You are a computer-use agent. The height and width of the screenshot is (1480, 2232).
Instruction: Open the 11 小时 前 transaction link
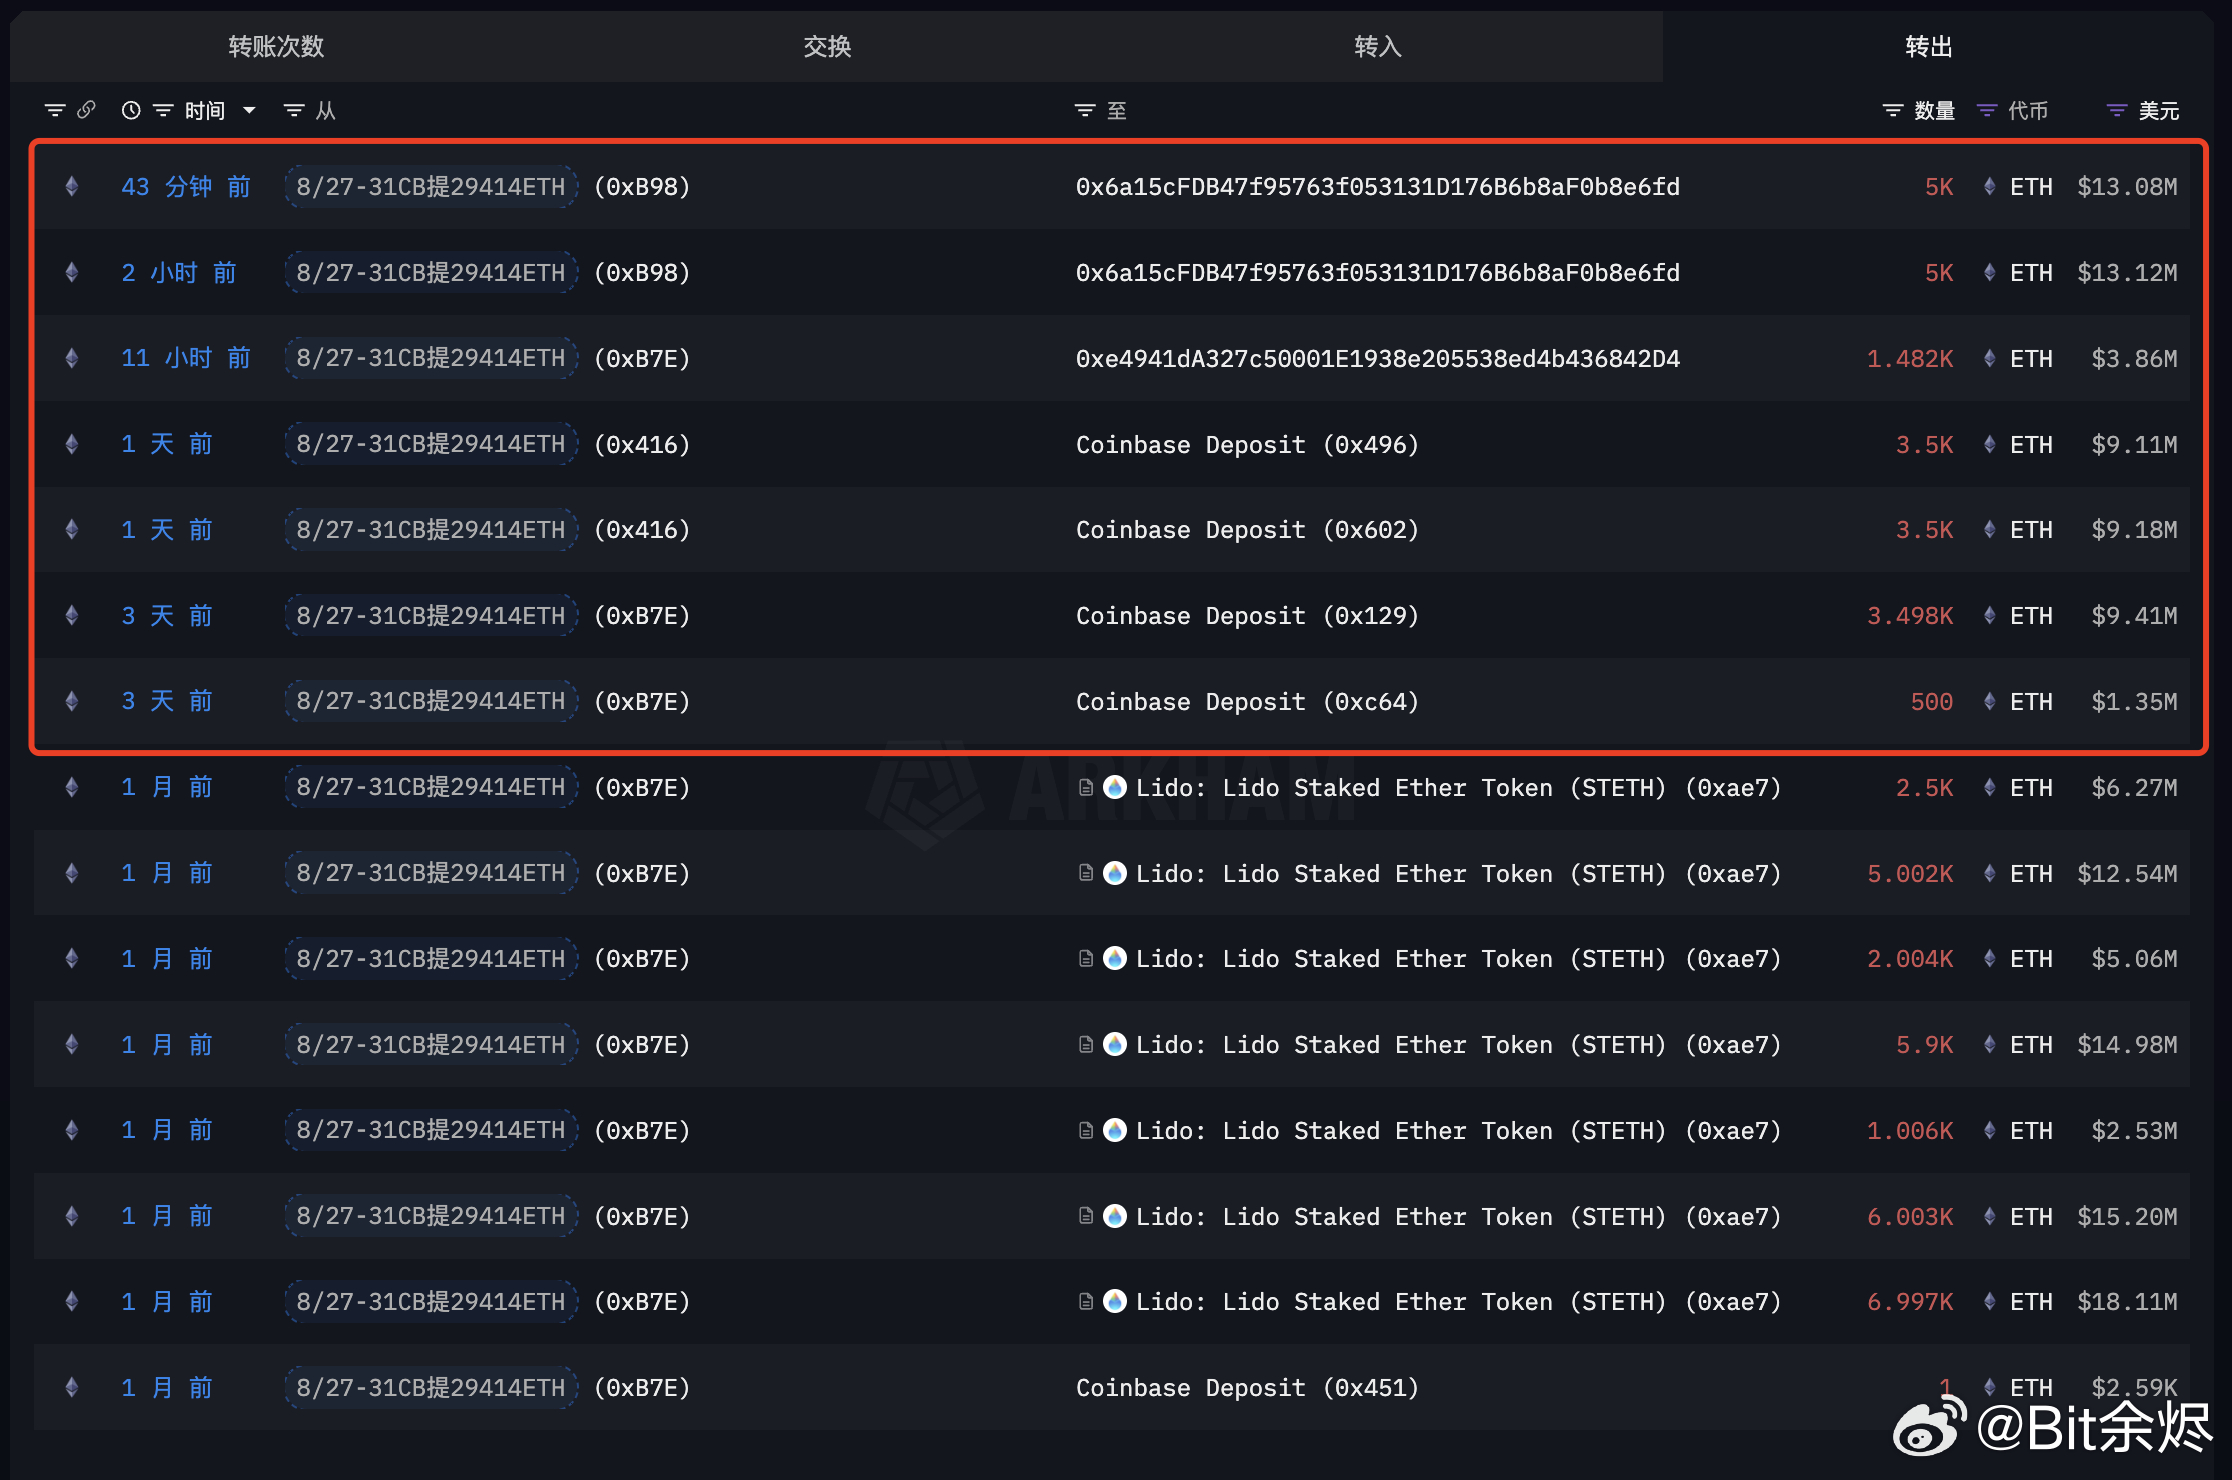click(x=186, y=358)
